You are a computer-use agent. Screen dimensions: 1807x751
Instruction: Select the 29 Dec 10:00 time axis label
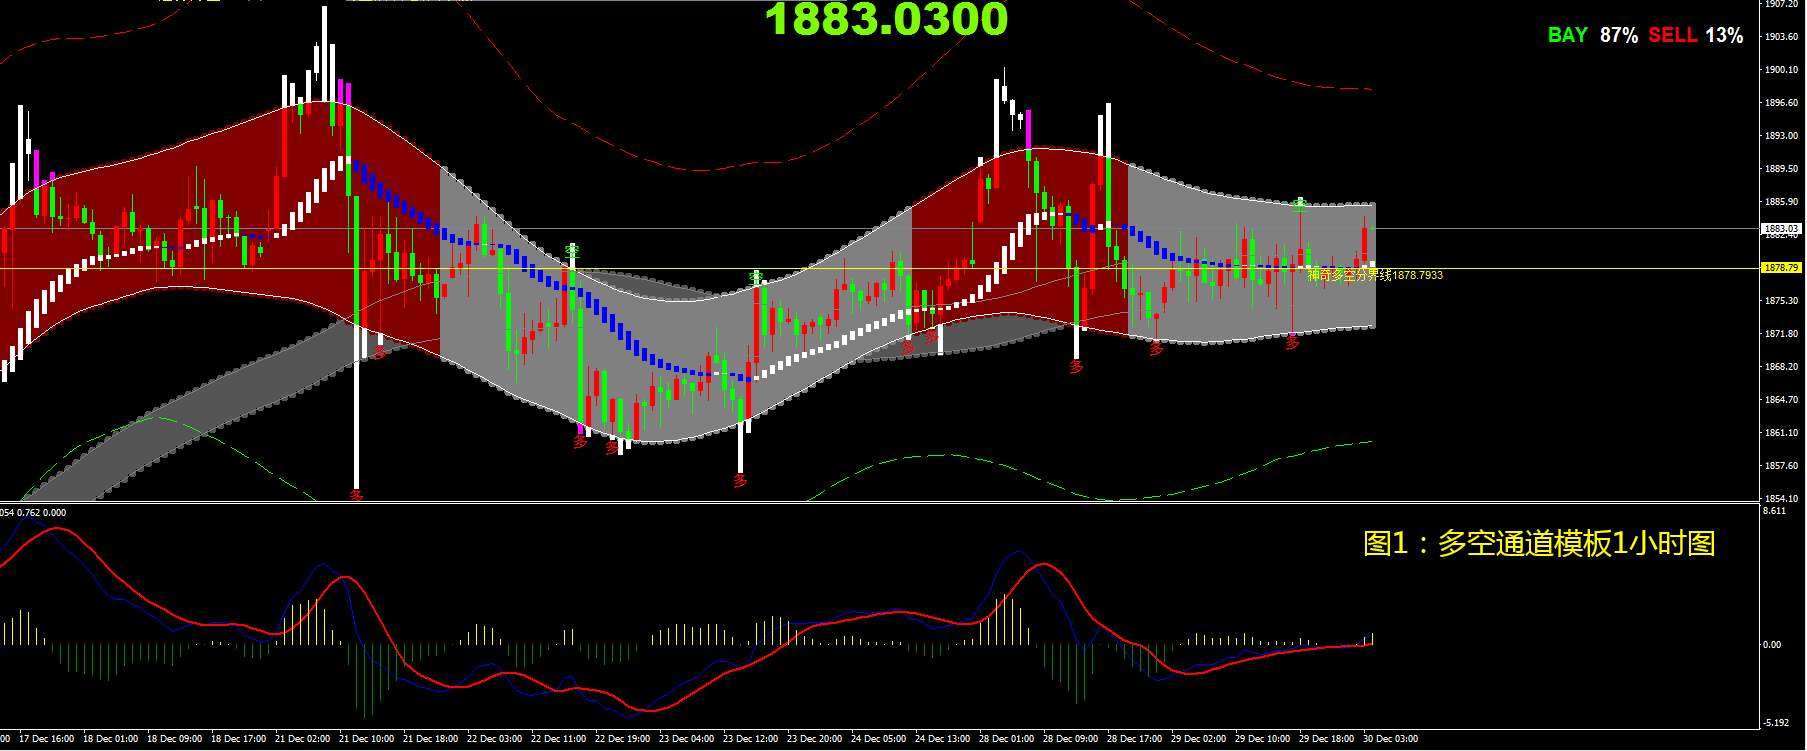[1263, 740]
